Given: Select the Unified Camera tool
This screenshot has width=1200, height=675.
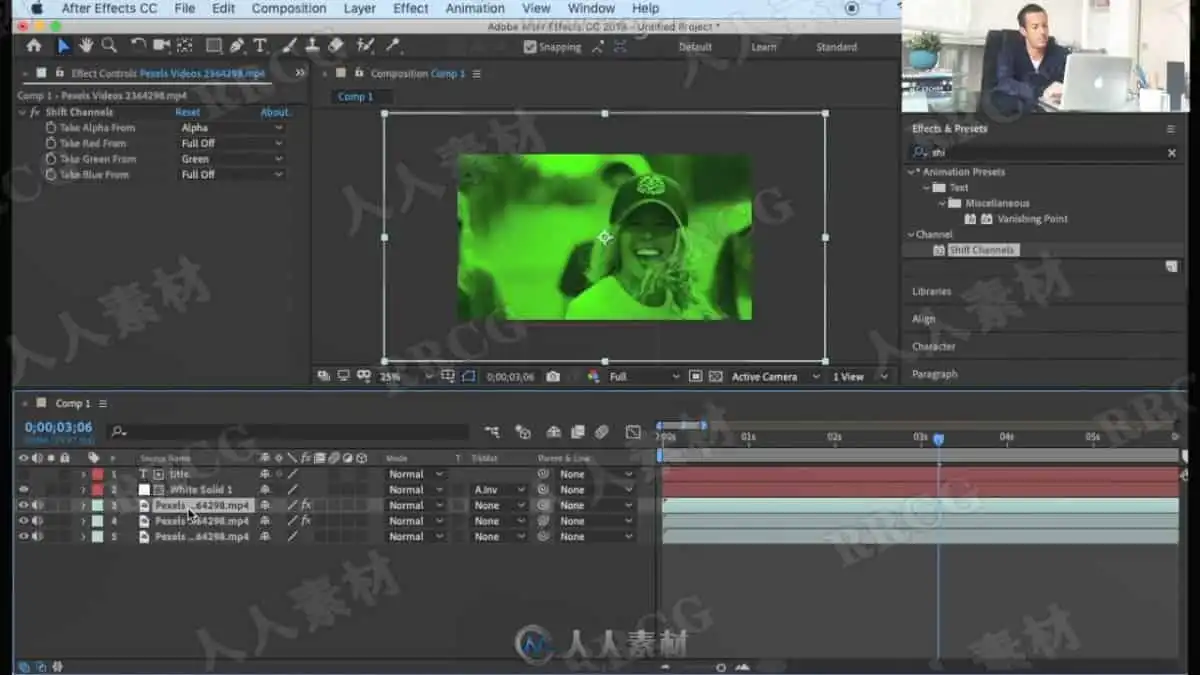Looking at the screenshot, I should (162, 46).
